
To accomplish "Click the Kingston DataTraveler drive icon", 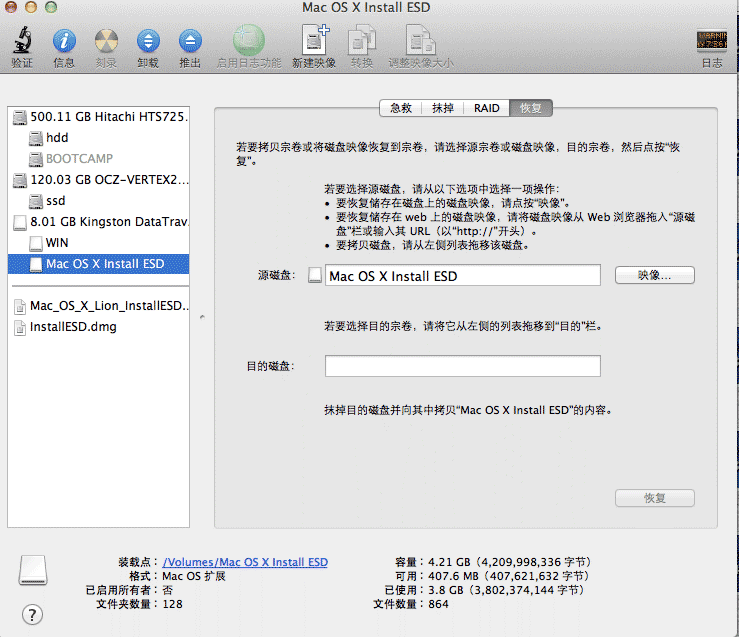I will coord(20,222).
